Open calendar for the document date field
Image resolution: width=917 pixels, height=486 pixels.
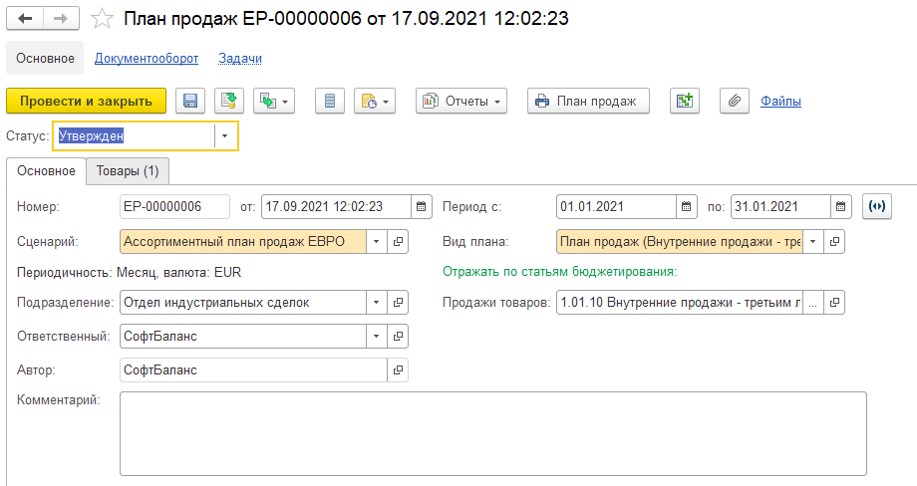point(421,206)
